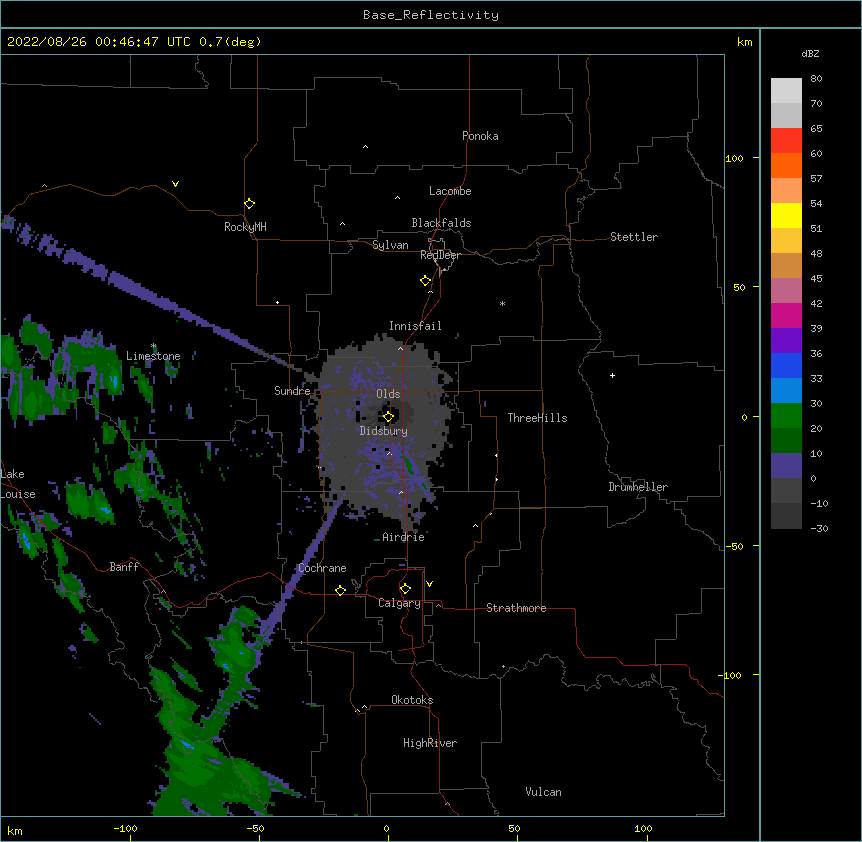Click the yellow diamond marker above RockyMH
The height and width of the screenshot is (842, 862).
249,204
